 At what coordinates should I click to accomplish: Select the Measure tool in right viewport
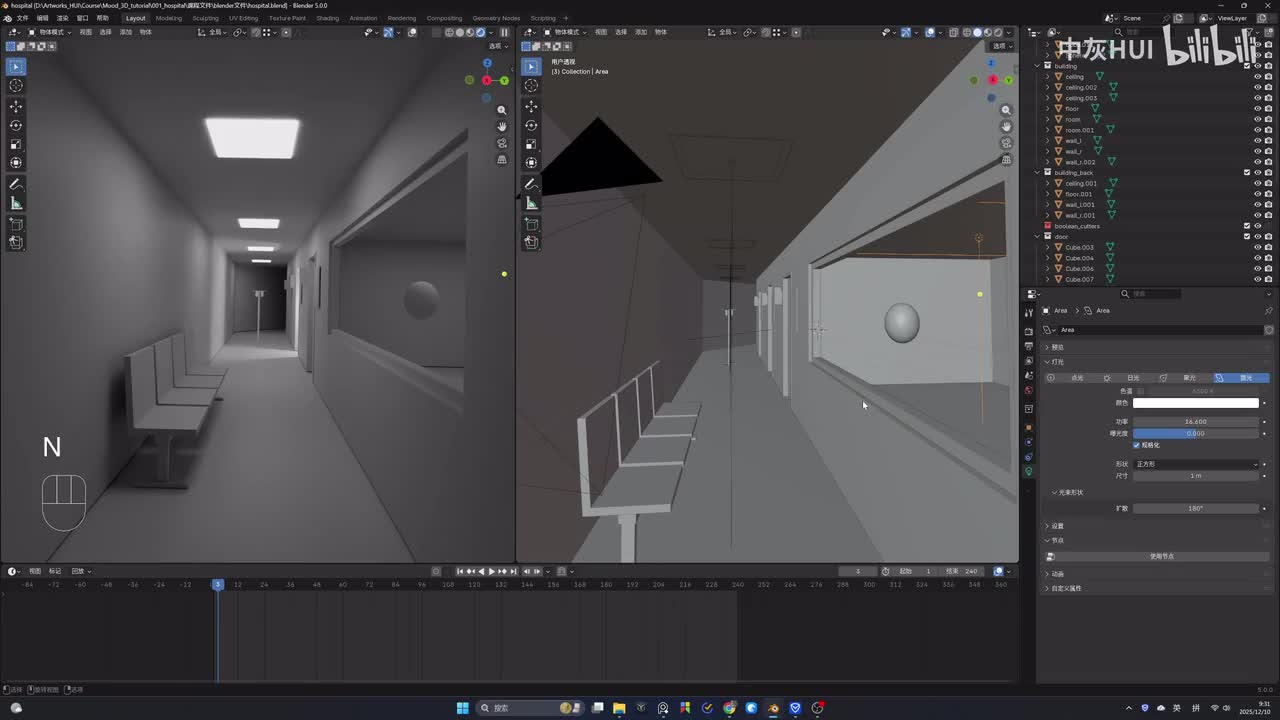click(532, 204)
